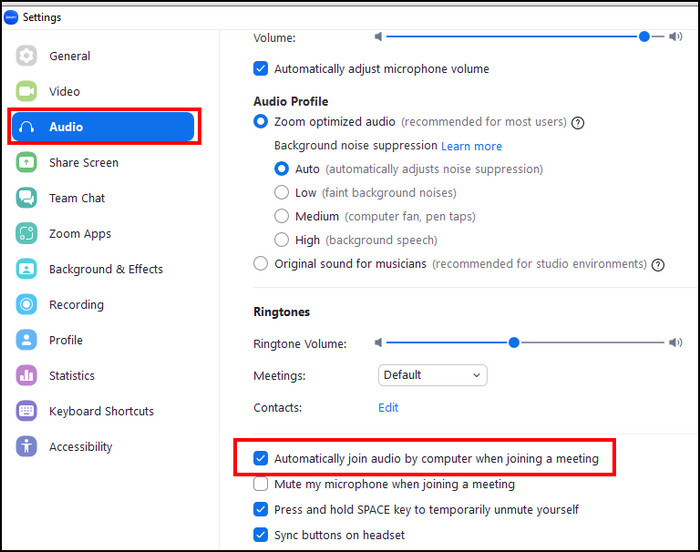Click the Accessibility figure icon

tap(26, 447)
